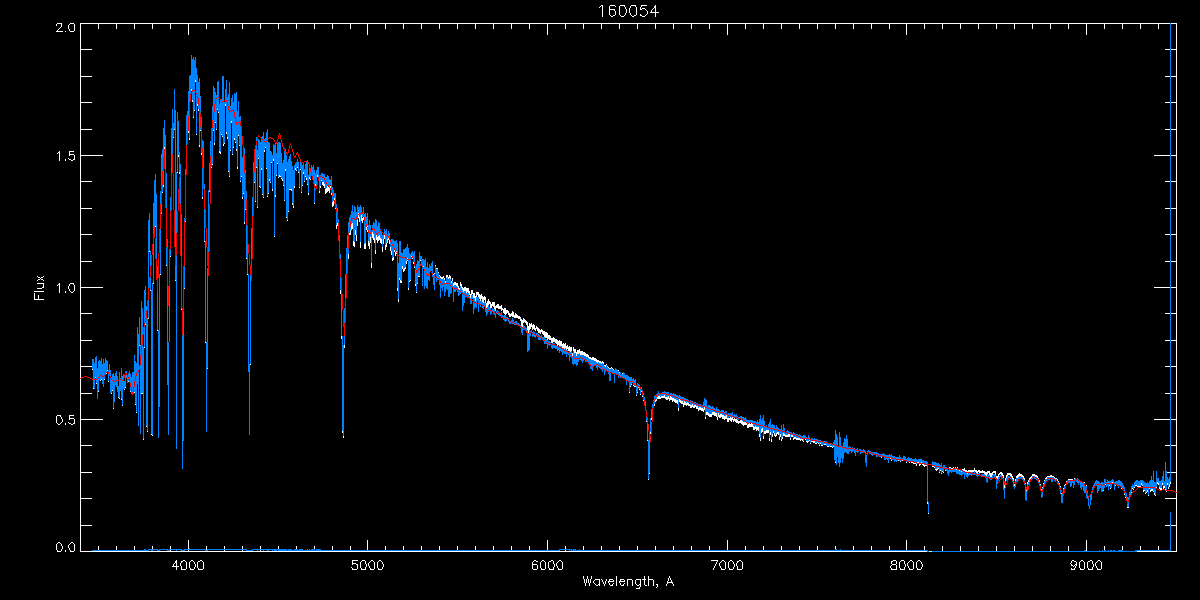Click the 7000 x-axis tick label
Image resolution: width=1200 pixels, height=600 pixels.
727,565
